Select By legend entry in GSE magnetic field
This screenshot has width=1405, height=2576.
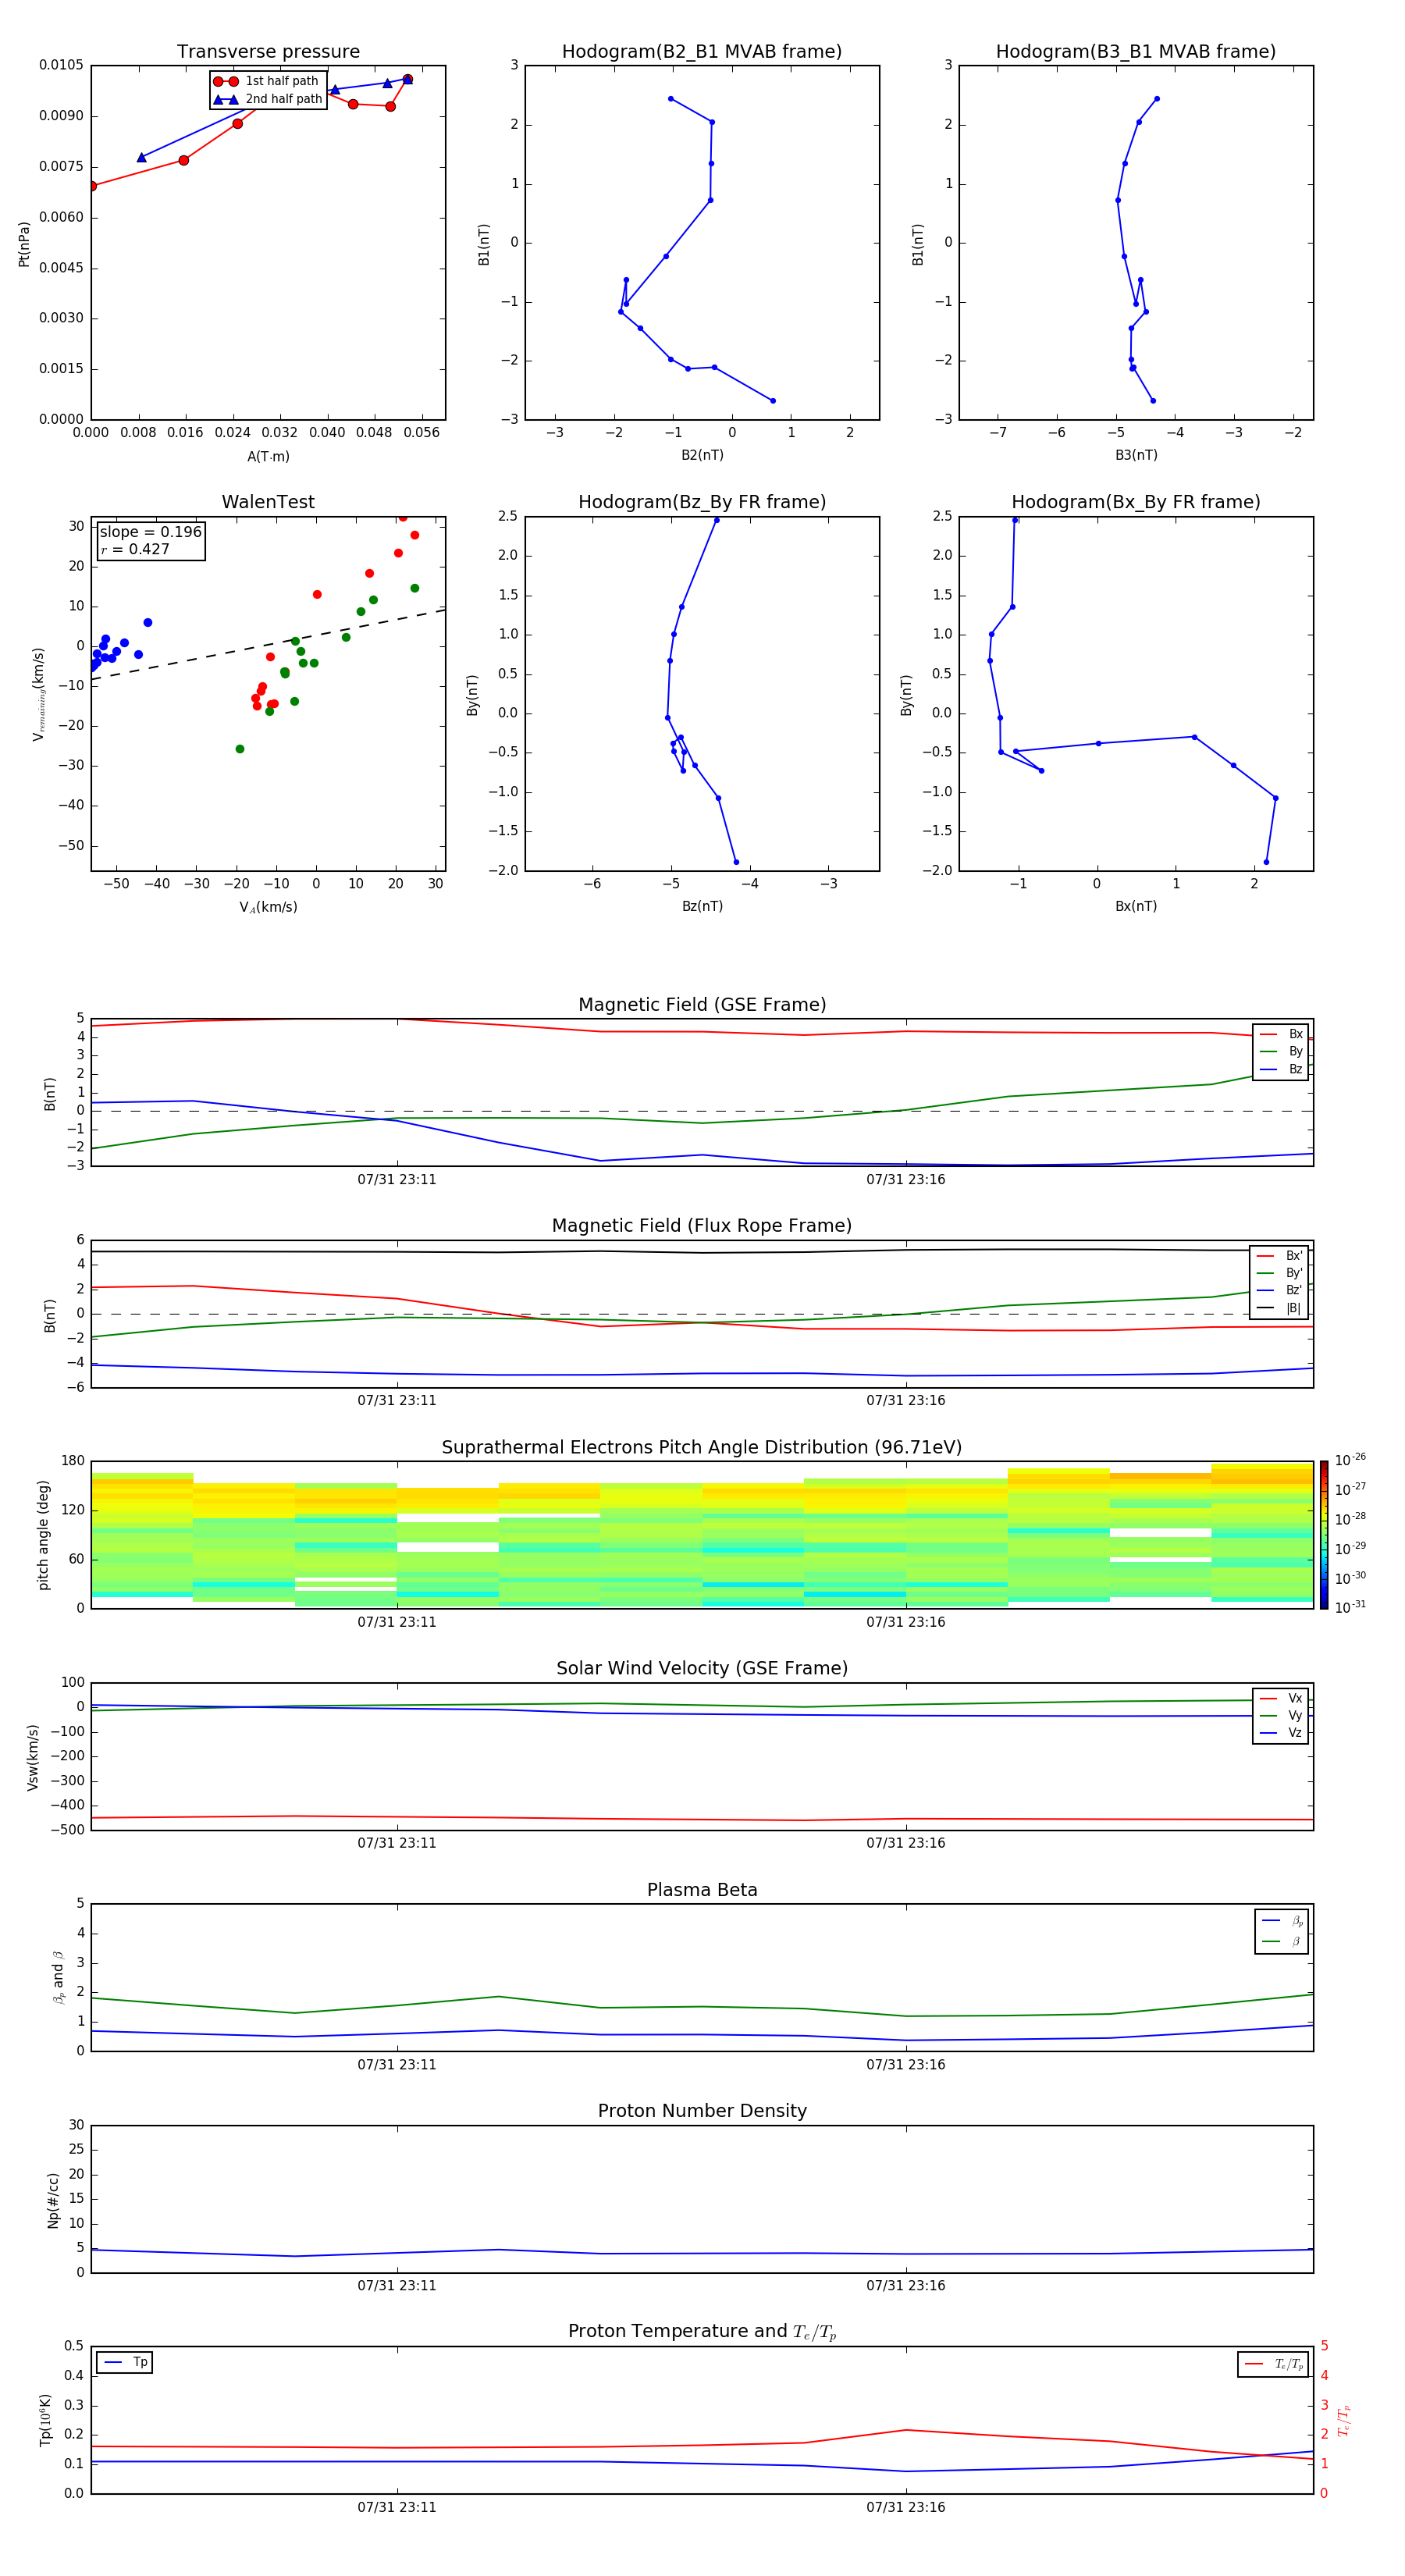1281,1051
